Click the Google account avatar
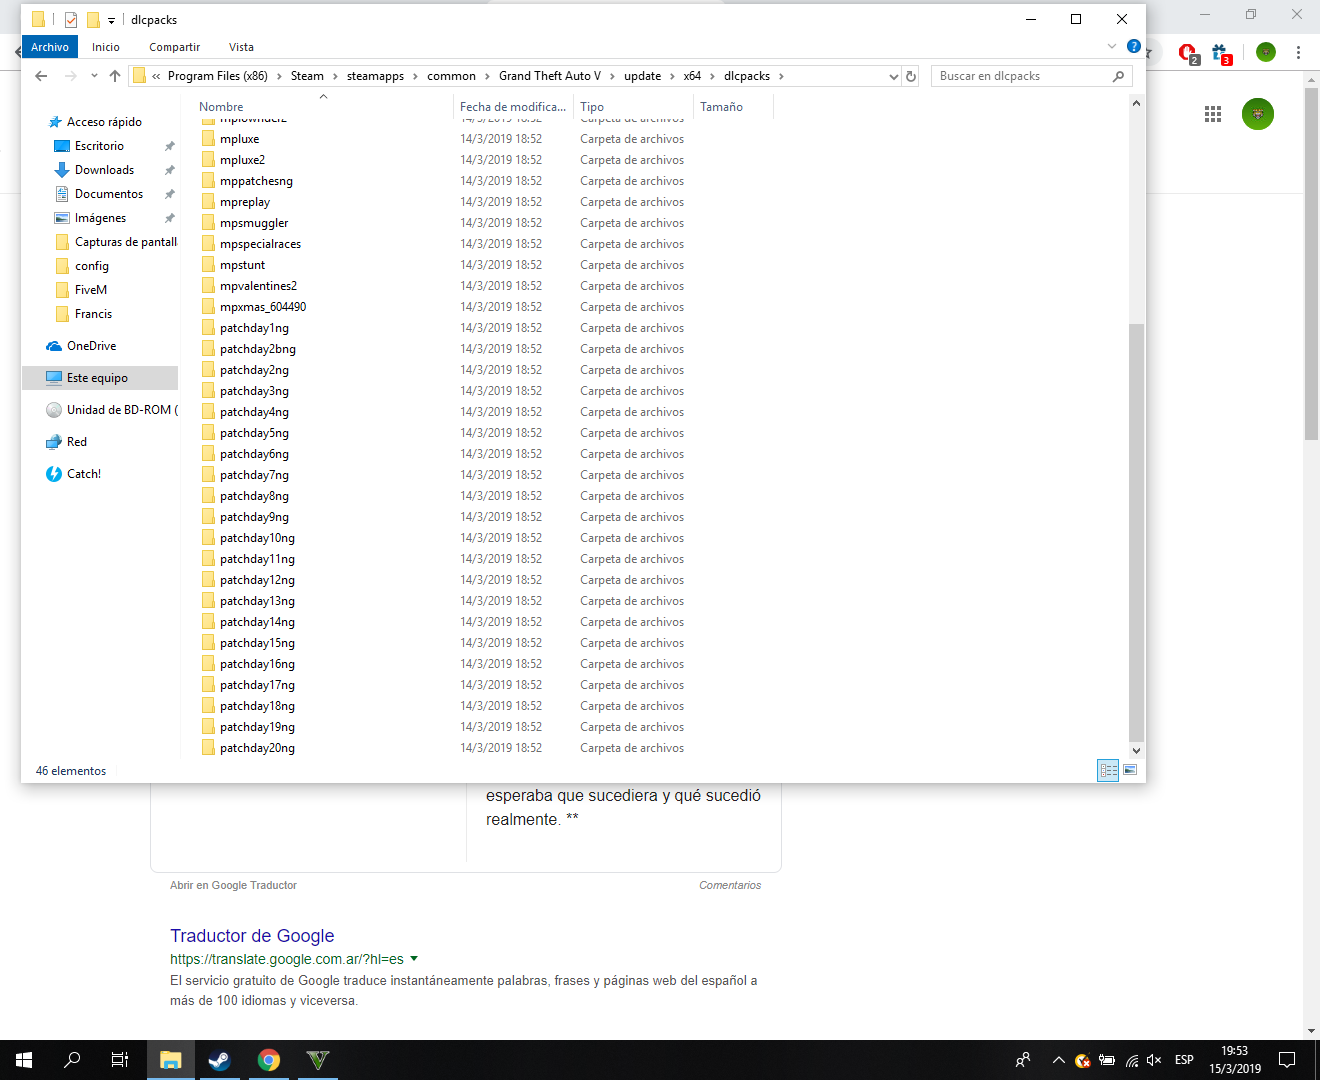Viewport: 1320px width, 1080px height. pos(1258,114)
